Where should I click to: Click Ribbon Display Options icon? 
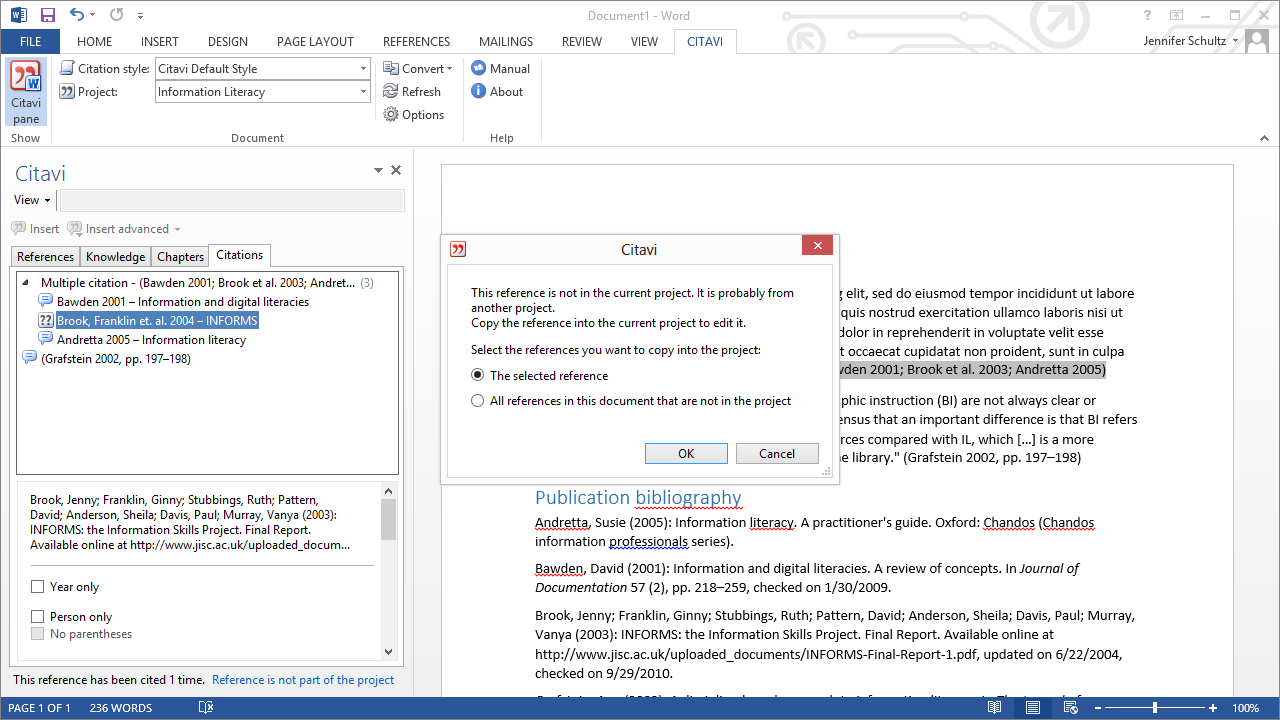click(x=1177, y=15)
